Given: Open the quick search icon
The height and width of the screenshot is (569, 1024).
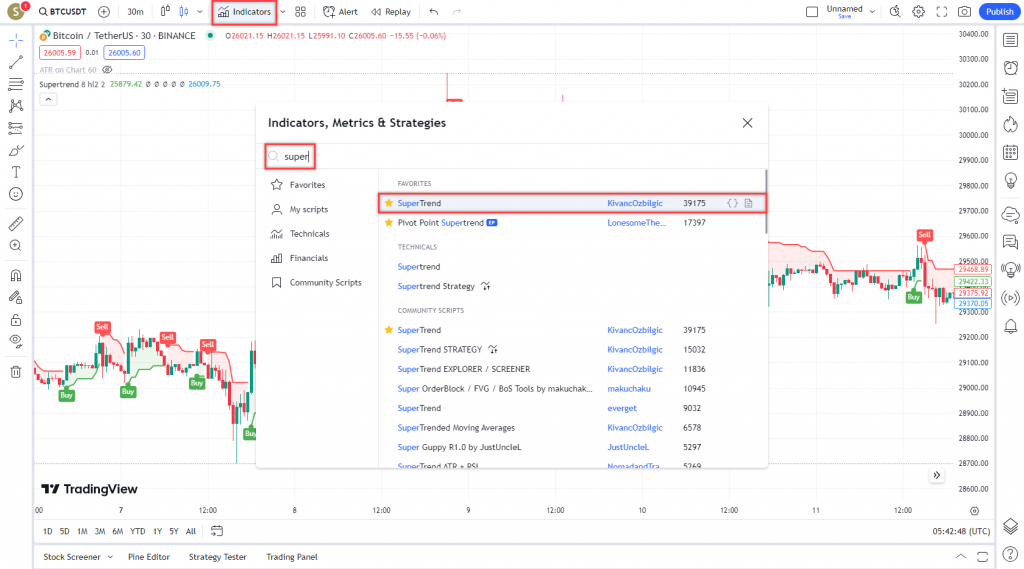Looking at the screenshot, I should (x=895, y=12).
